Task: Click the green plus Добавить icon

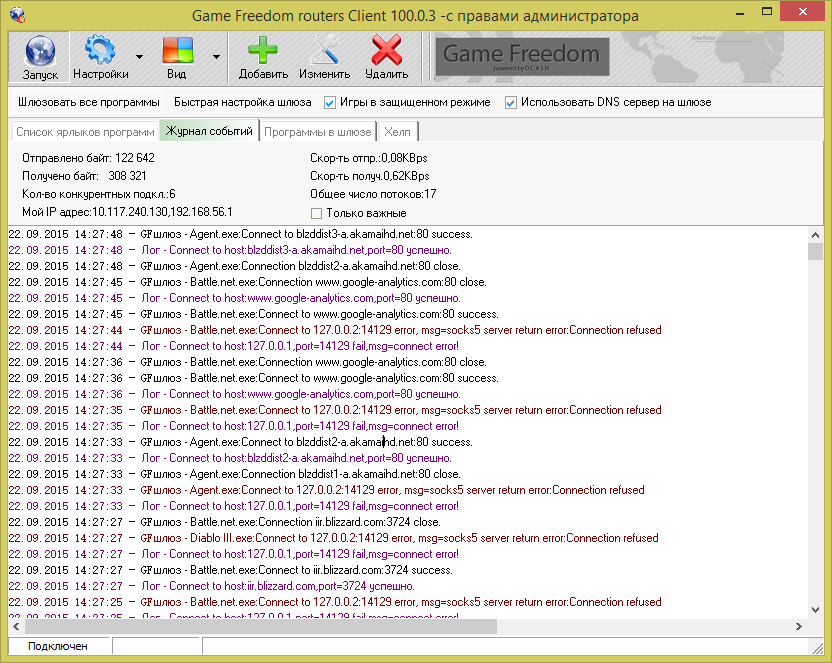Action: 263,50
